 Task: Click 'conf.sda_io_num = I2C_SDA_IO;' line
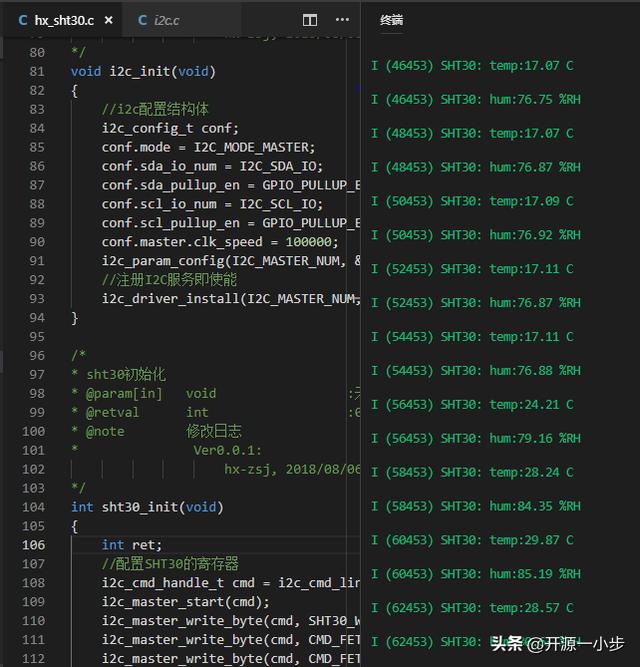tap(212, 166)
